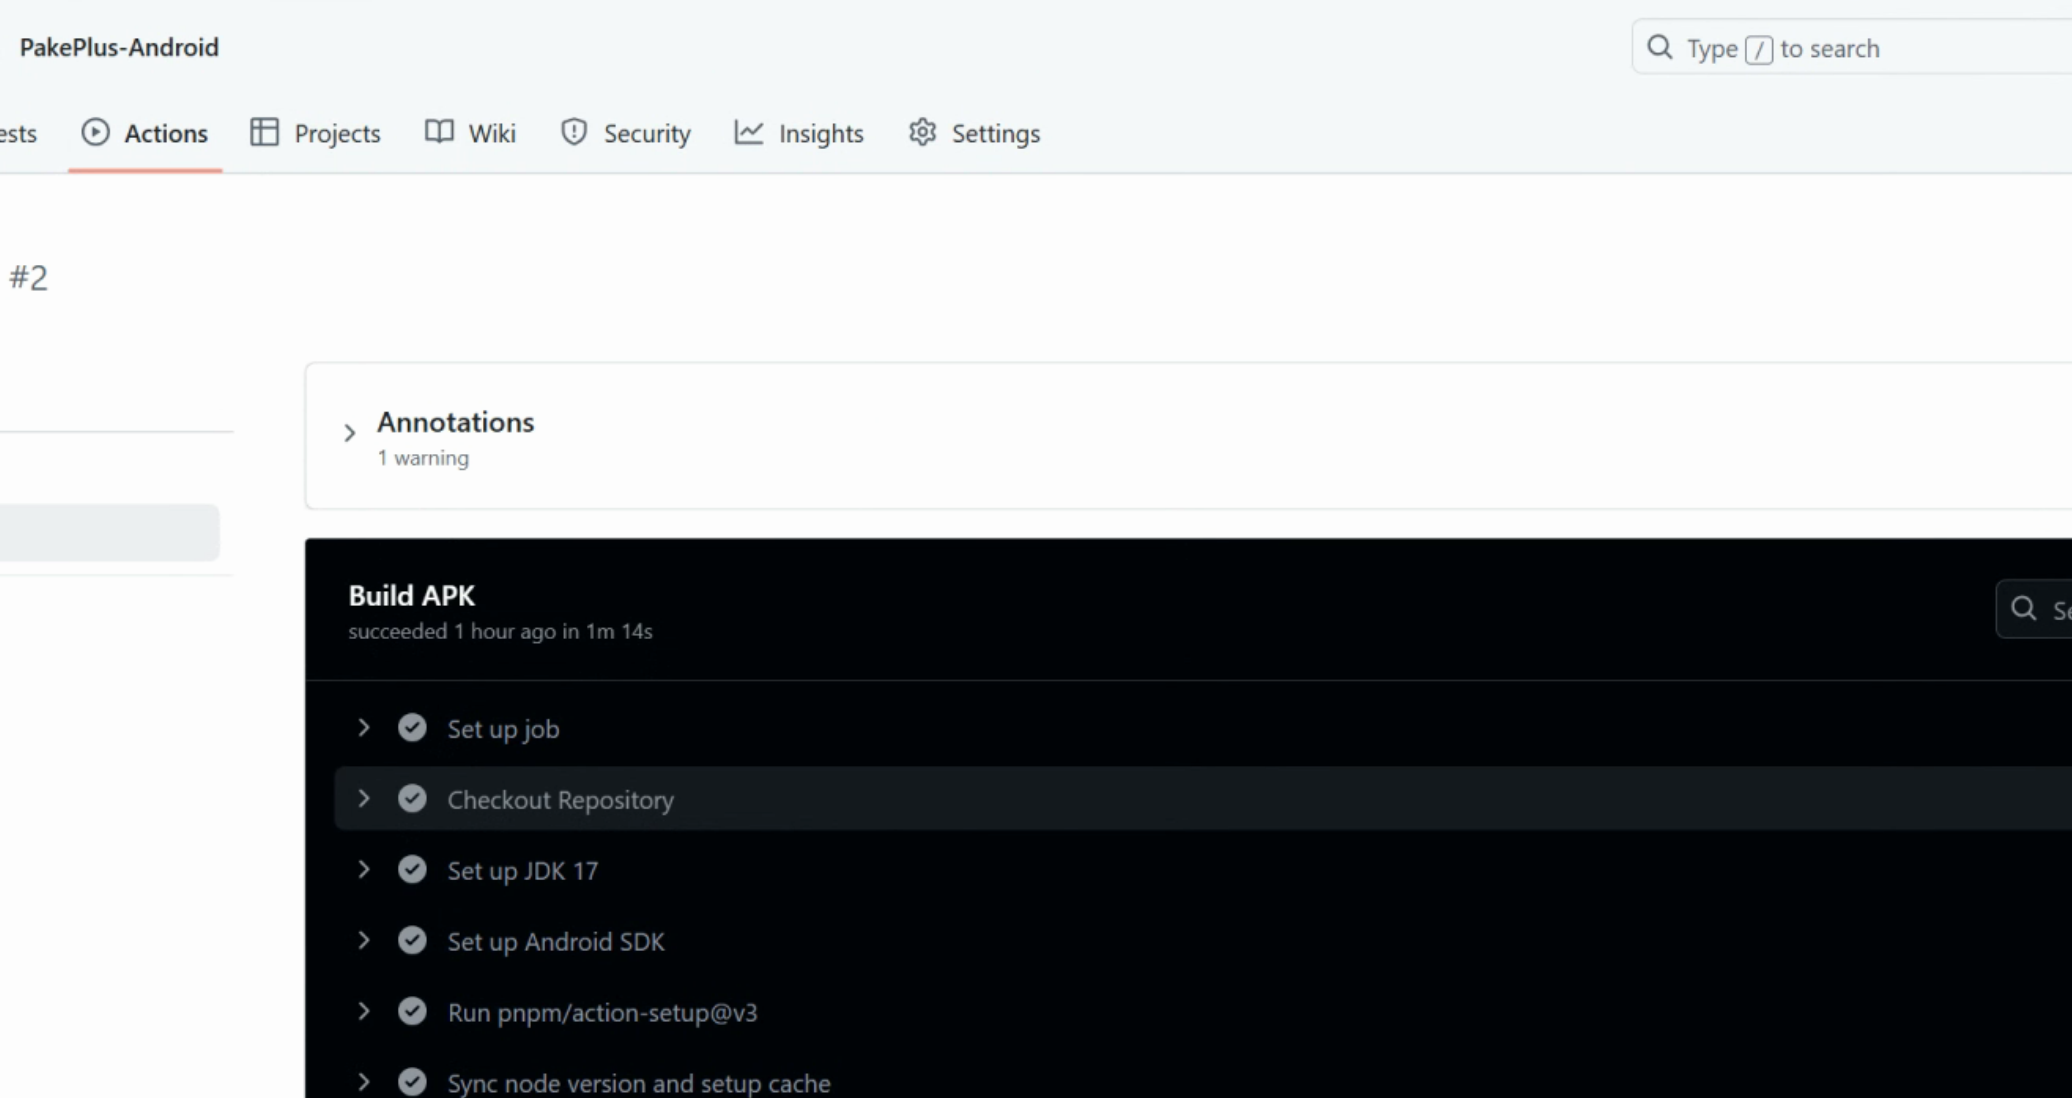The width and height of the screenshot is (2072, 1098).
Task: Select the Security shield icon
Action: pyautogui.click(x=573, y=132)
